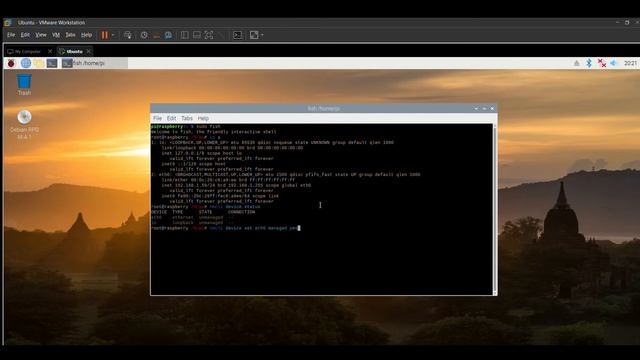Image resolution: width=640 pixels, height=360 pixels.
Task: Pause the virtual machine with the orange button
Action: [105, 35]
